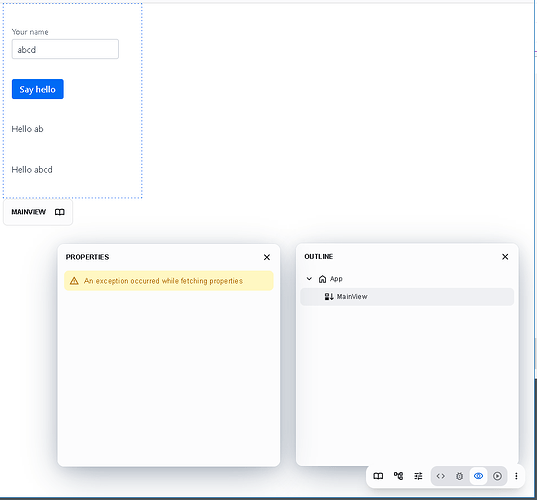The width and height of the screenshot is (537, 500).
Task: Switch to debug mode bug icon
Action: (459, 476)
